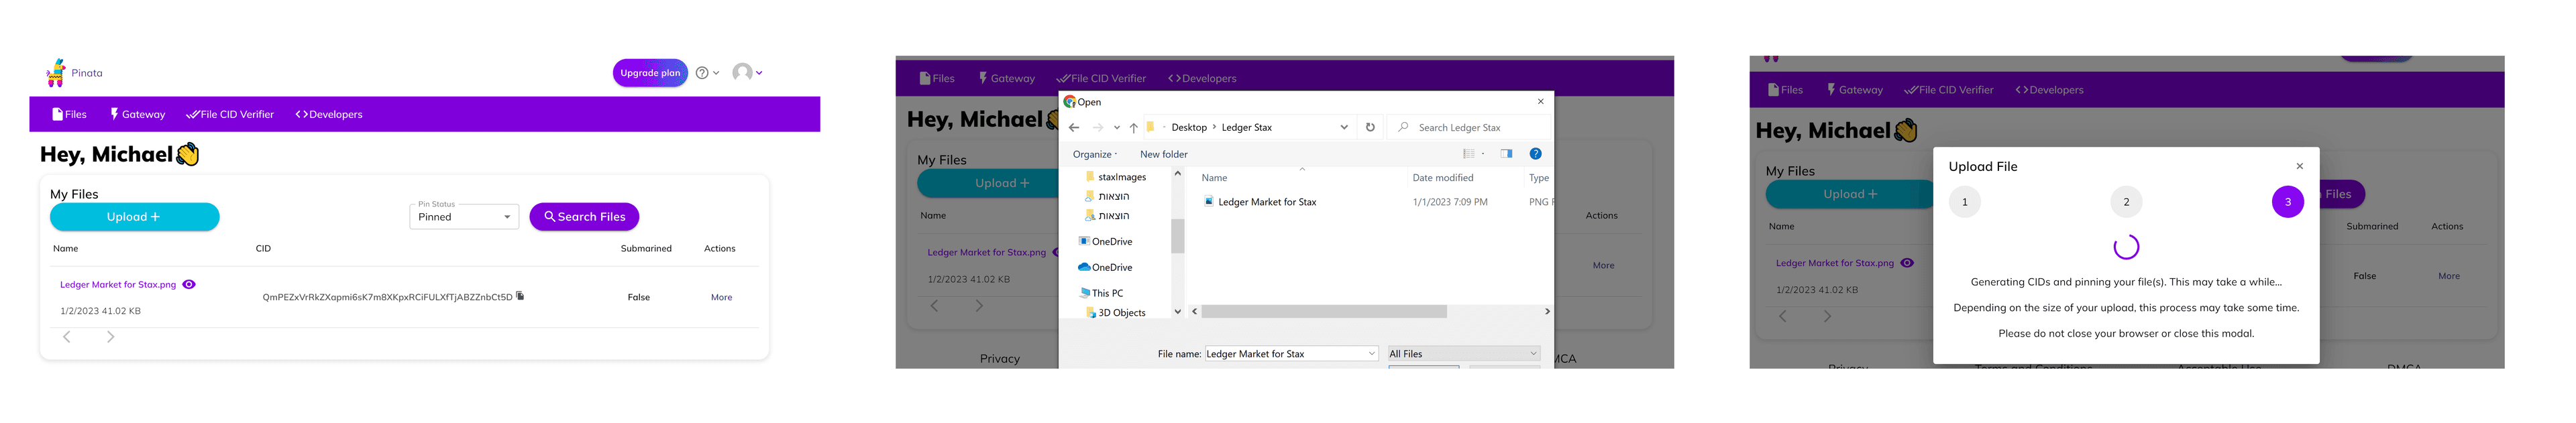Click Desktop in the Open dialog breadcrumb
This screenshot has height=423, width=2576.
click(x=1189, y=128)
